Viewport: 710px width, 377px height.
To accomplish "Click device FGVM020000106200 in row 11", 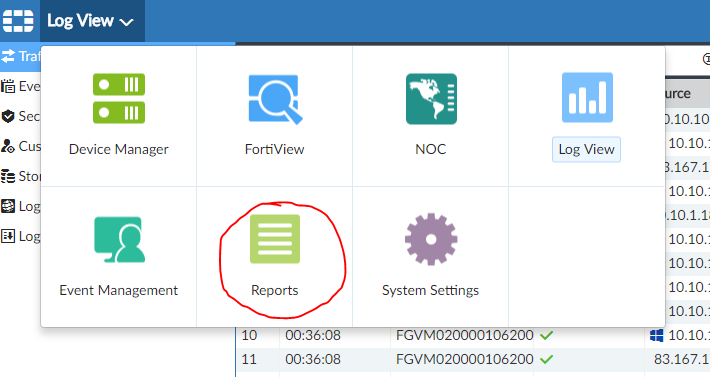I will (x=465, y=359).
